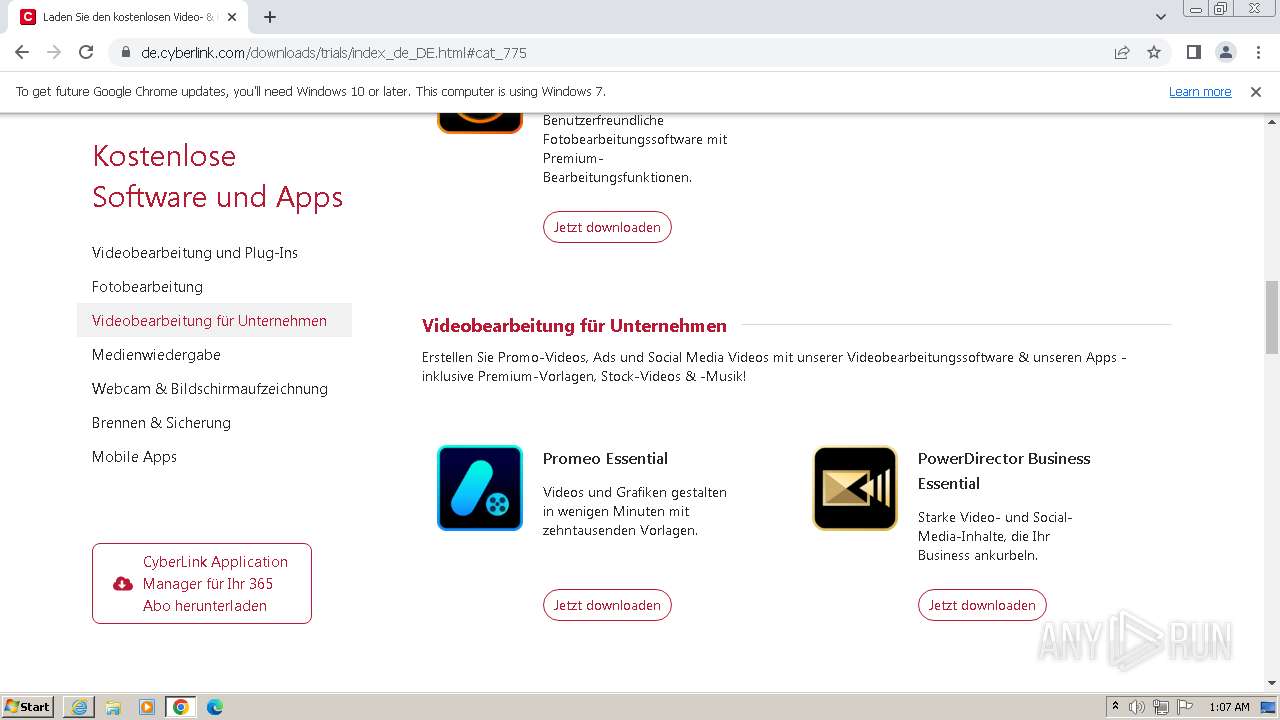Click Jetzt downloaden for PowerDirector Business Essential
The width and height of the screenshot is (1280, 720).
982,605
